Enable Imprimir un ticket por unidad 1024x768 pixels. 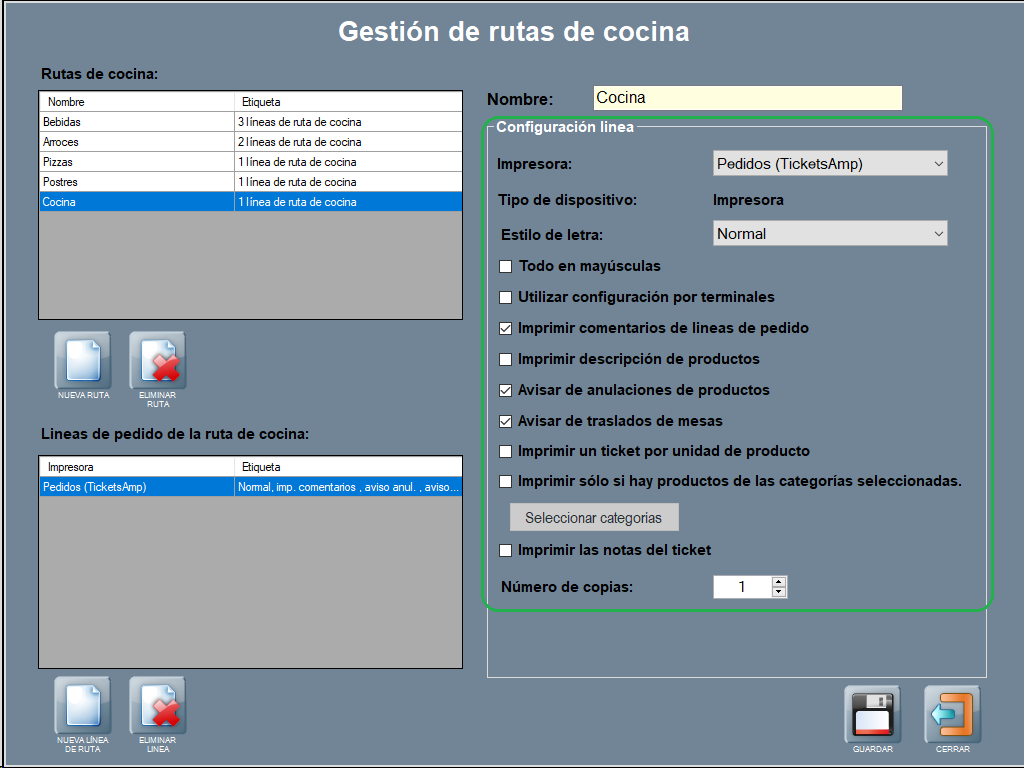pos(506,451)
